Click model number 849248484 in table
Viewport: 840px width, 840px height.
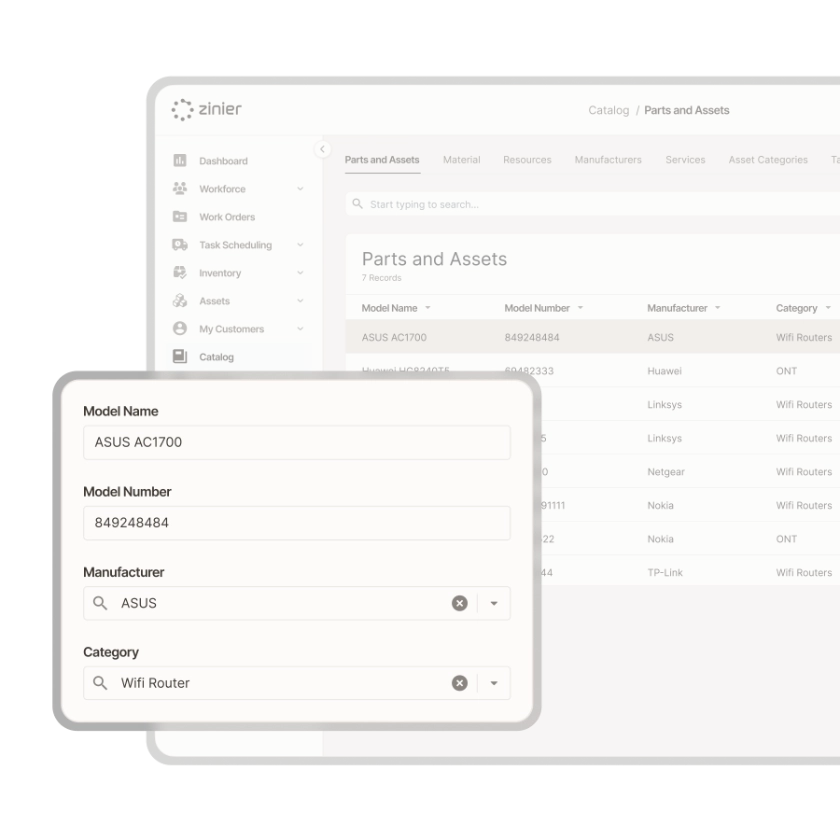tap(532, 338)
